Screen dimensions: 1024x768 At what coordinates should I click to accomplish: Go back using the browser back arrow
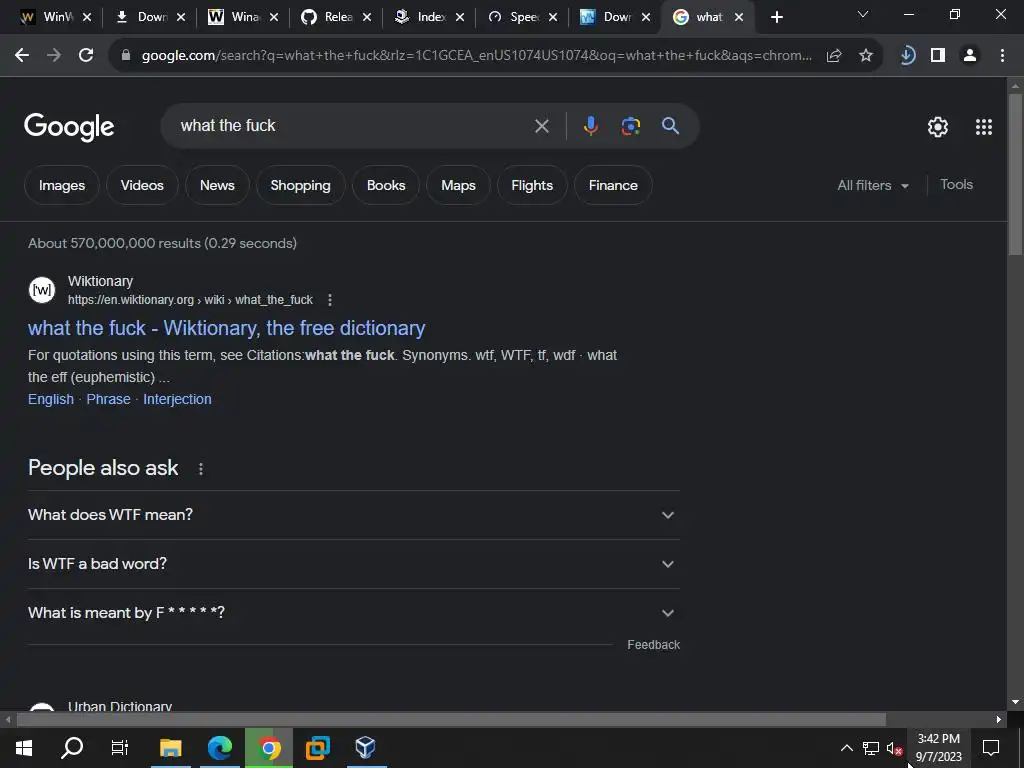click(x=22, y=56)
